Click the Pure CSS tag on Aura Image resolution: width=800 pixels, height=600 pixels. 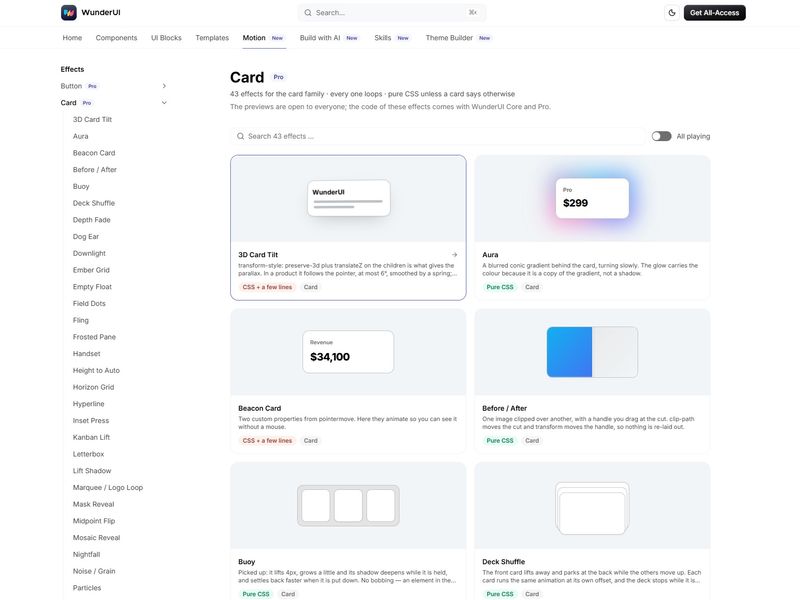pyautogui.click(x=500, y=287)
